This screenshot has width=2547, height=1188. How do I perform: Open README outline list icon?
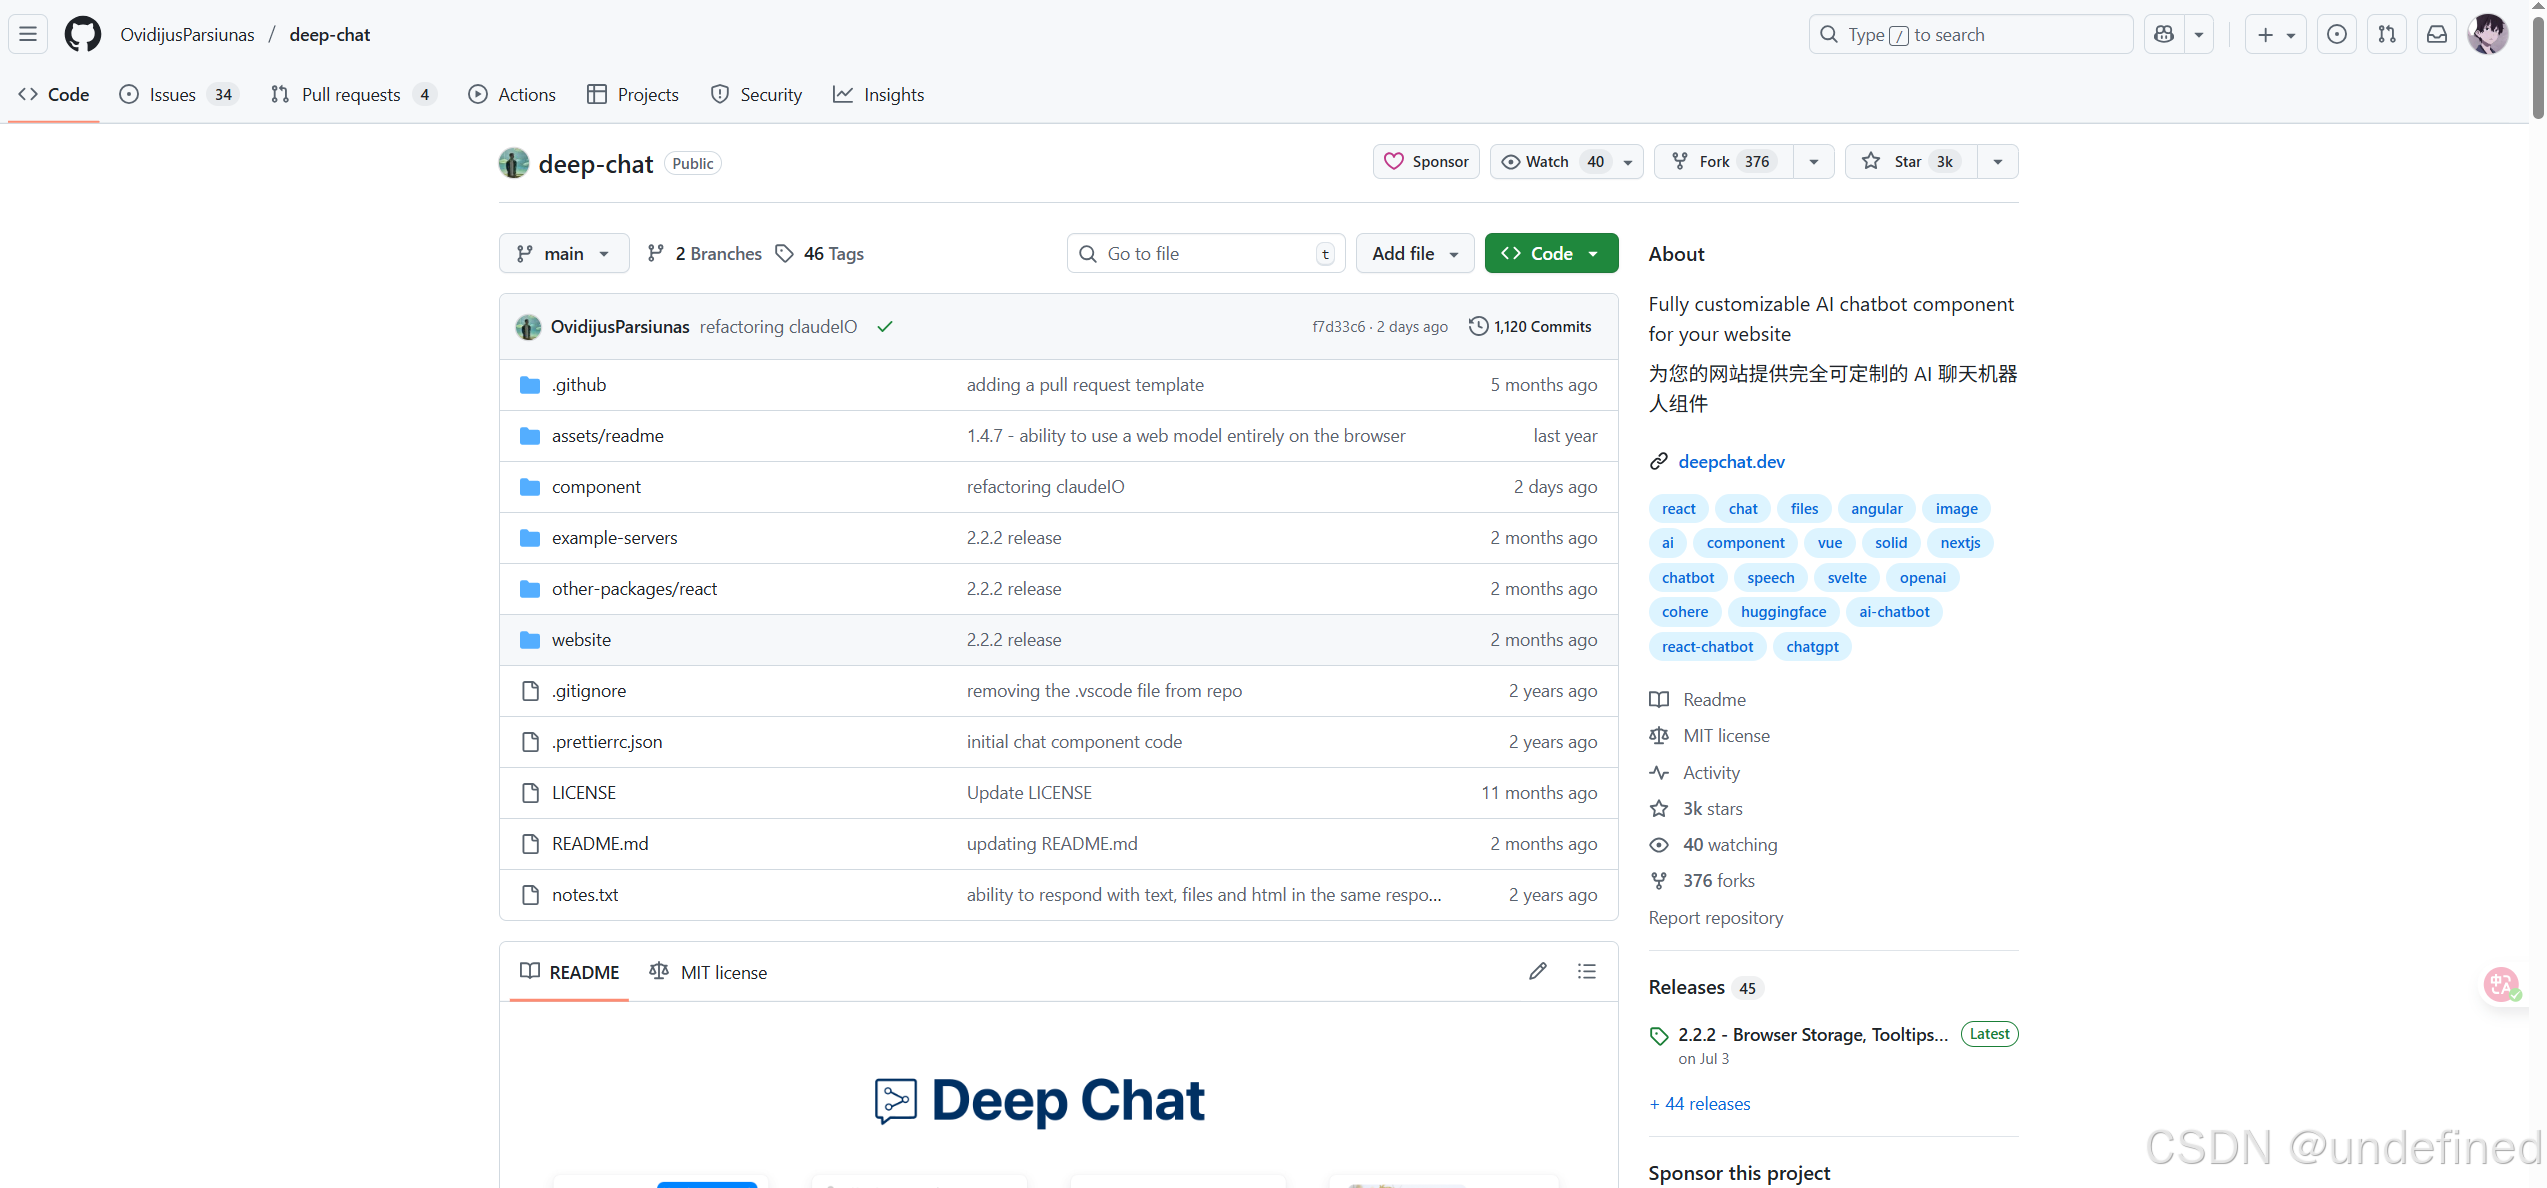pos(1587,971)
